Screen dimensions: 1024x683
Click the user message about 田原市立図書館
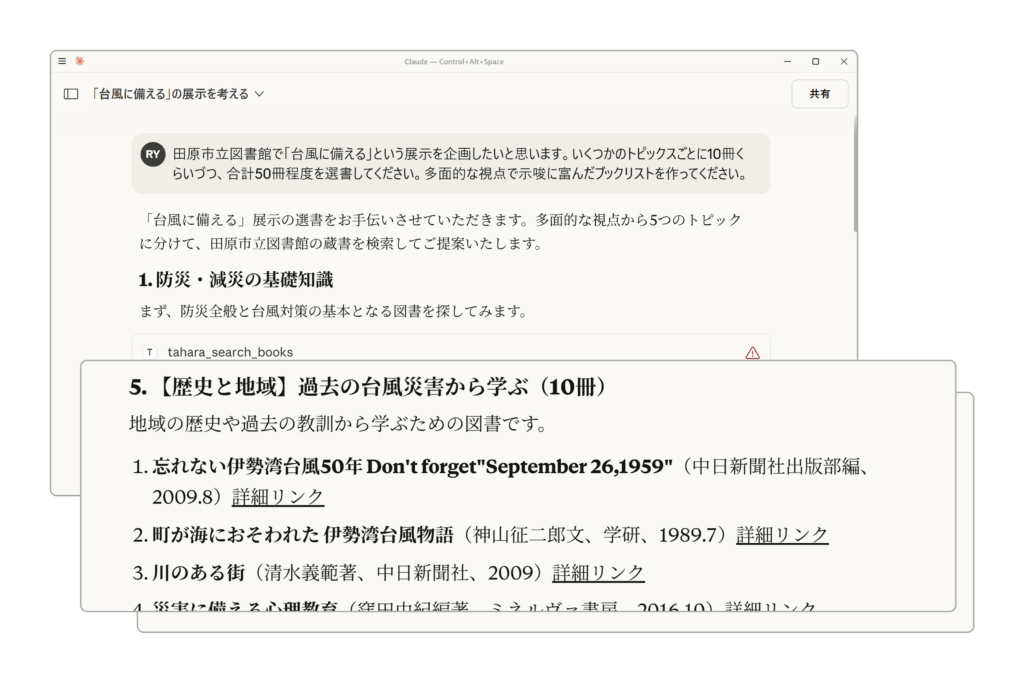pyautogui.click(x=458, y=164)
